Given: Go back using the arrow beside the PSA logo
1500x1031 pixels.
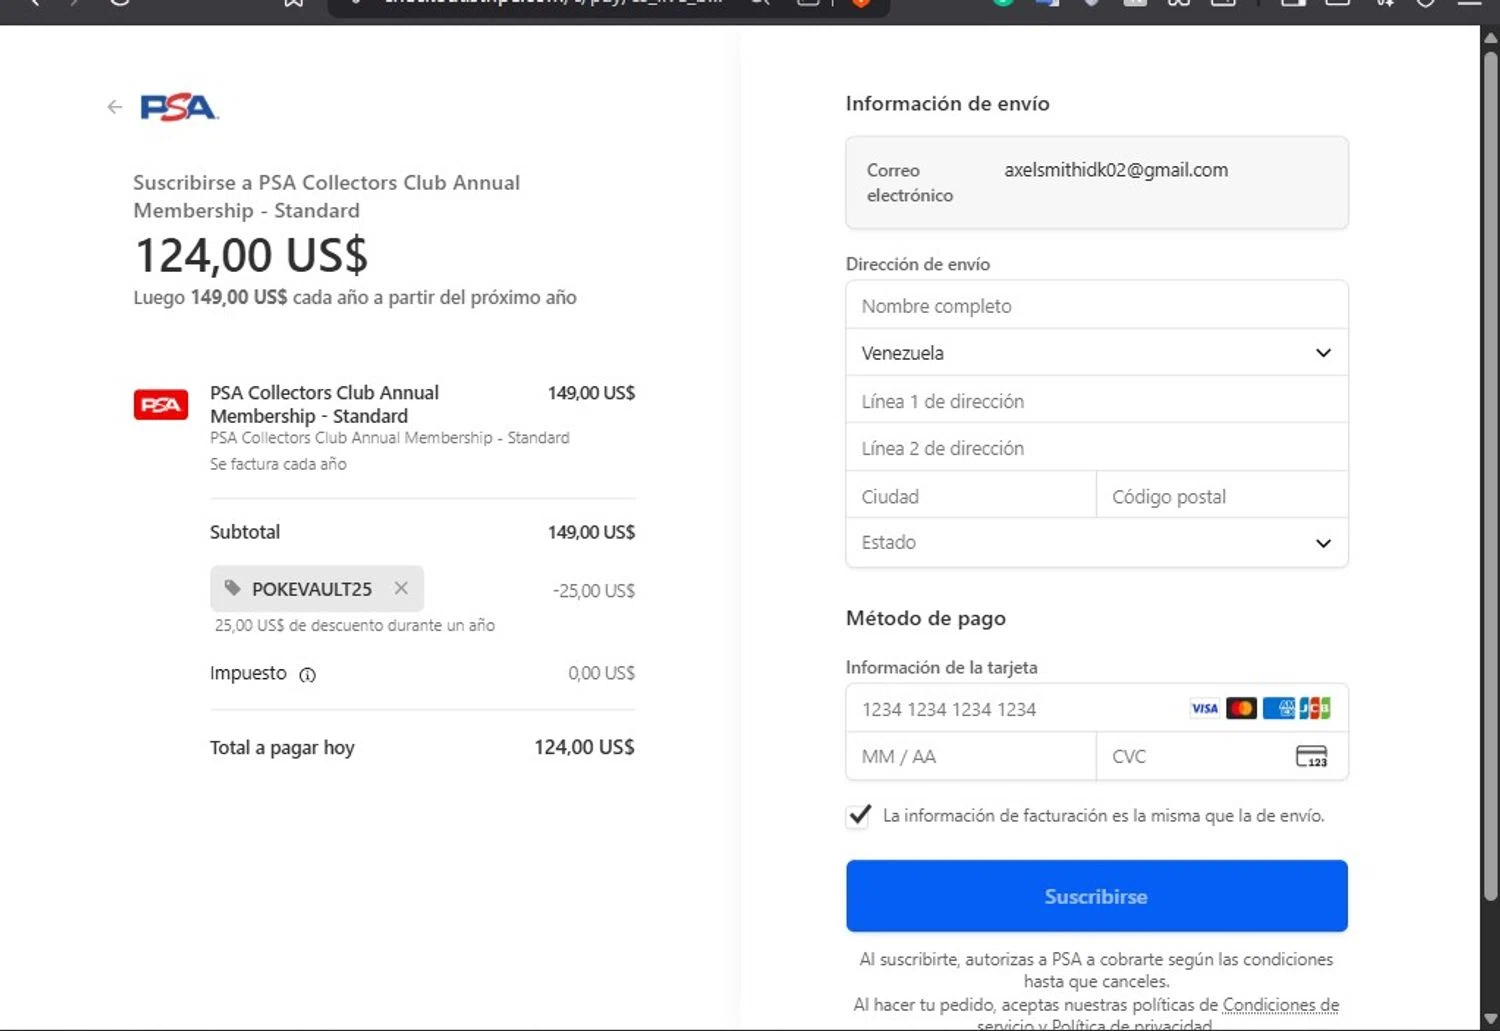Looking at the screenshot, I should pos(115,107).
